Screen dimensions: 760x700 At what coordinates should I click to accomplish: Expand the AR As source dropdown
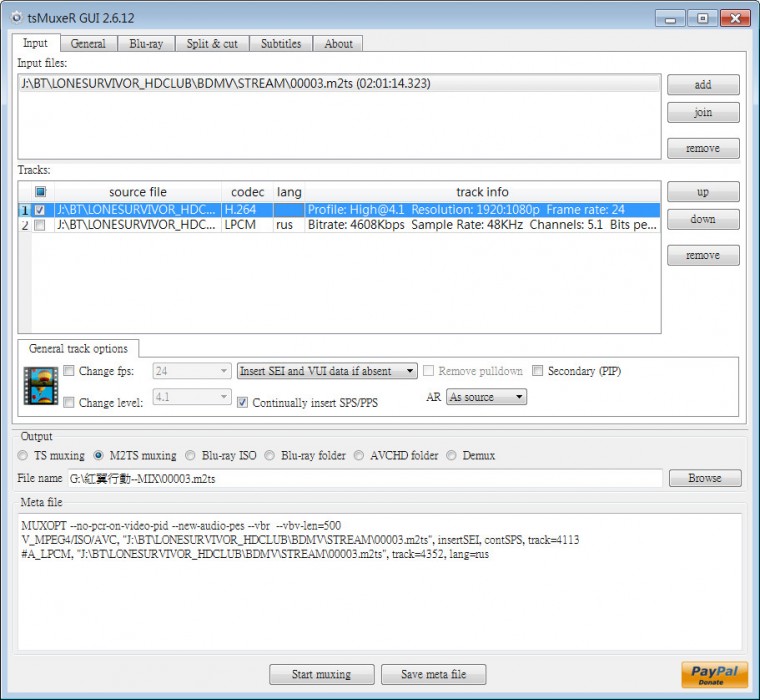(486, 397)
